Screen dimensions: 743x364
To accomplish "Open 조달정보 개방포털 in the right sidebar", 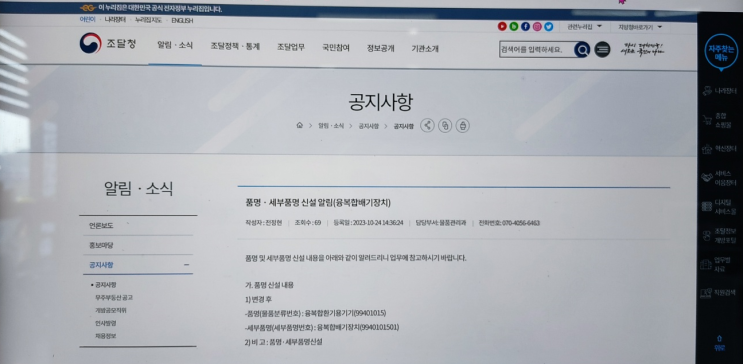I will [719, 236].
